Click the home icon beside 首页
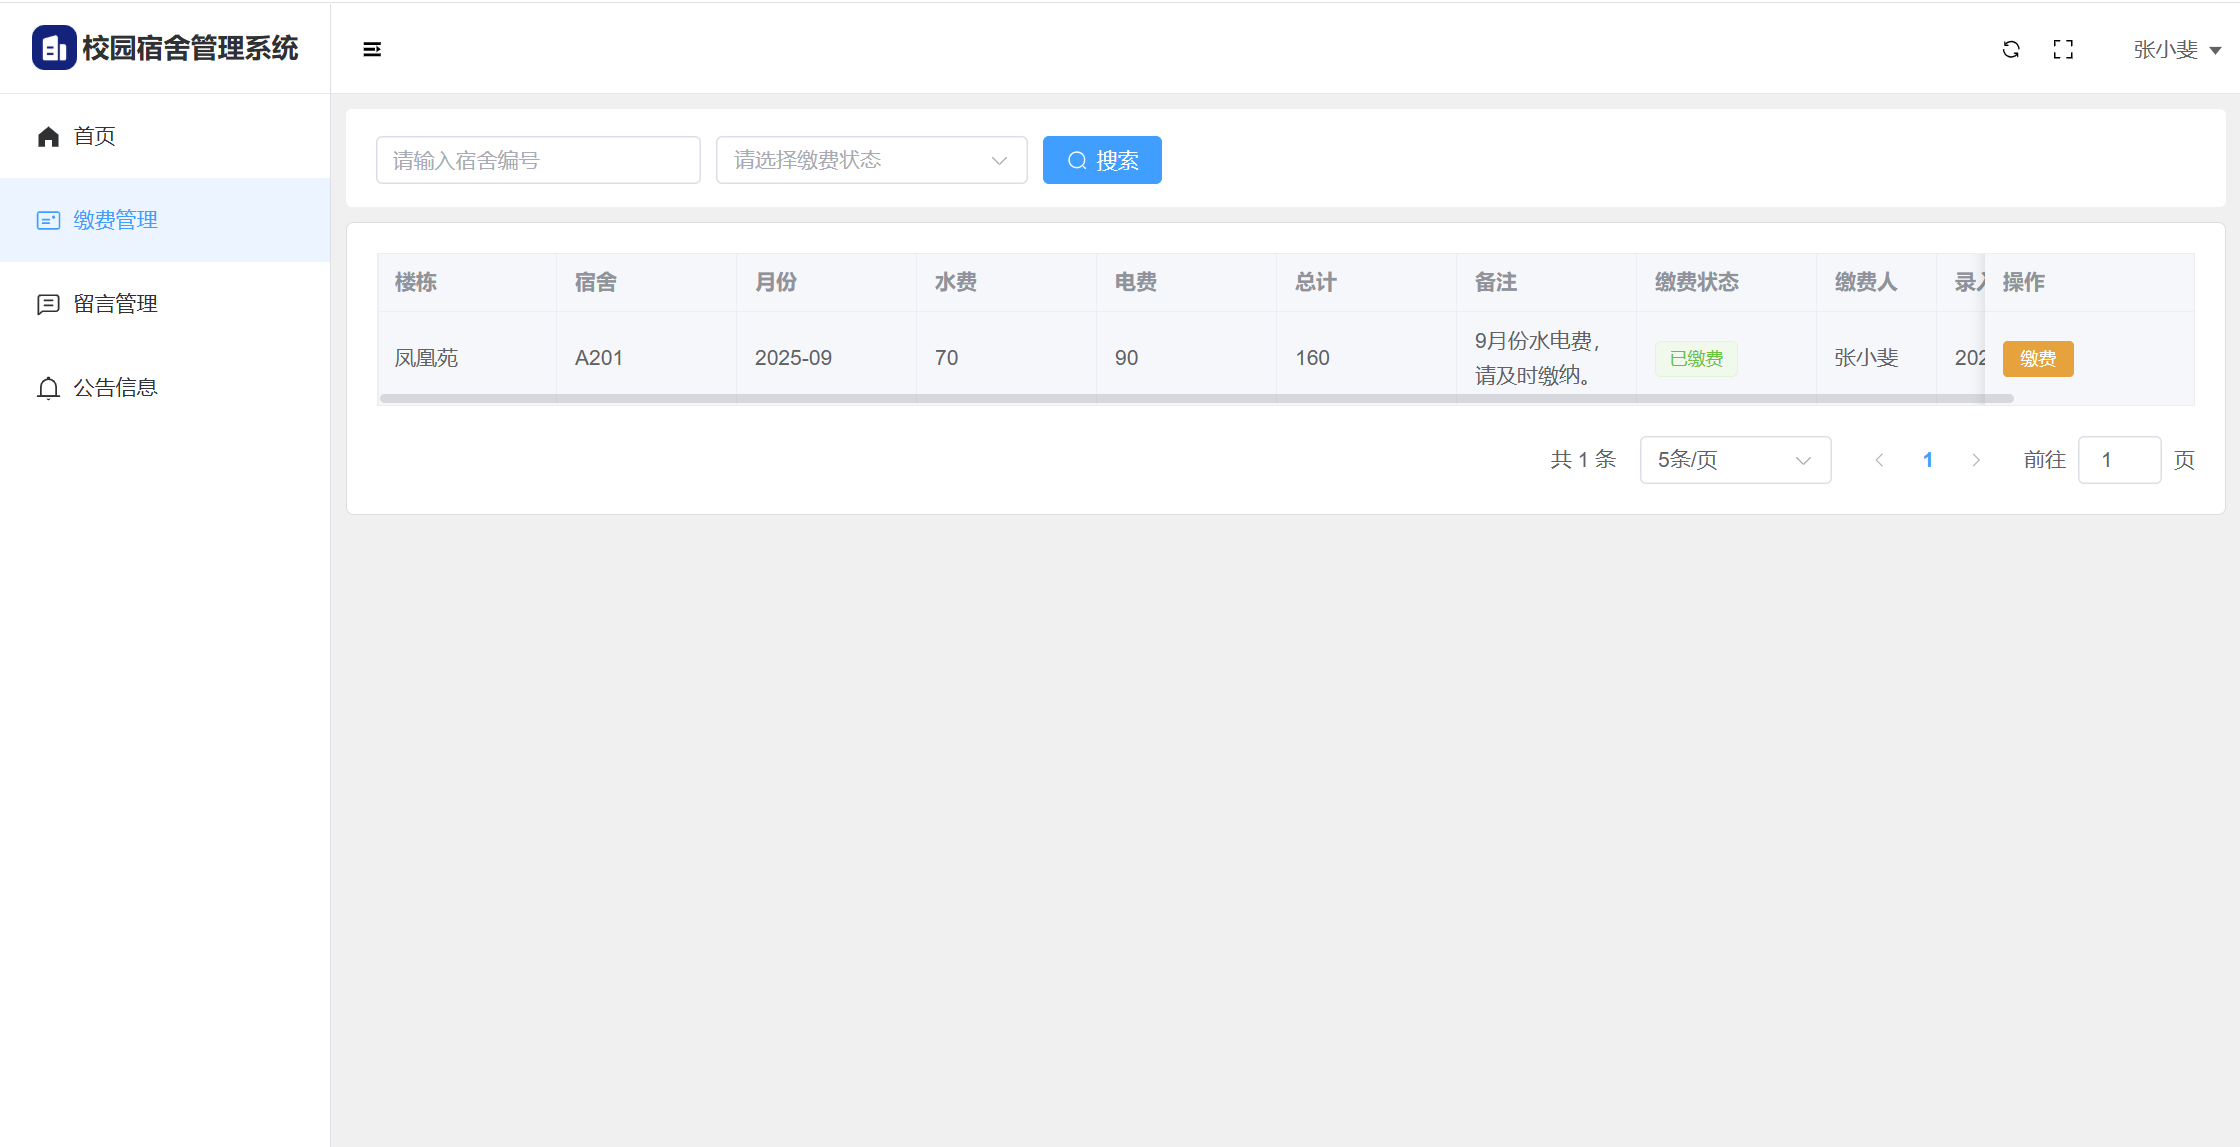The height and width of the screenshot is (1147, 2240). click(x=48, y=136)
